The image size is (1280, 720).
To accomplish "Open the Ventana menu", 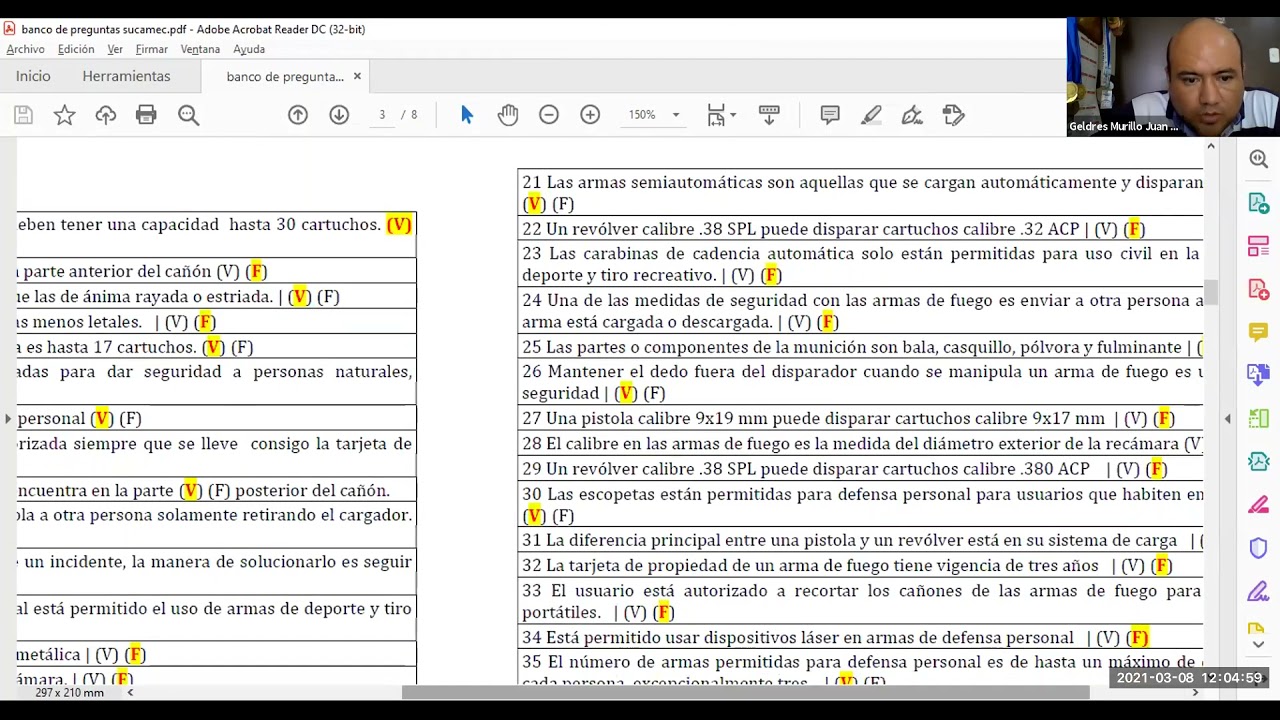I will click(200, 49).
